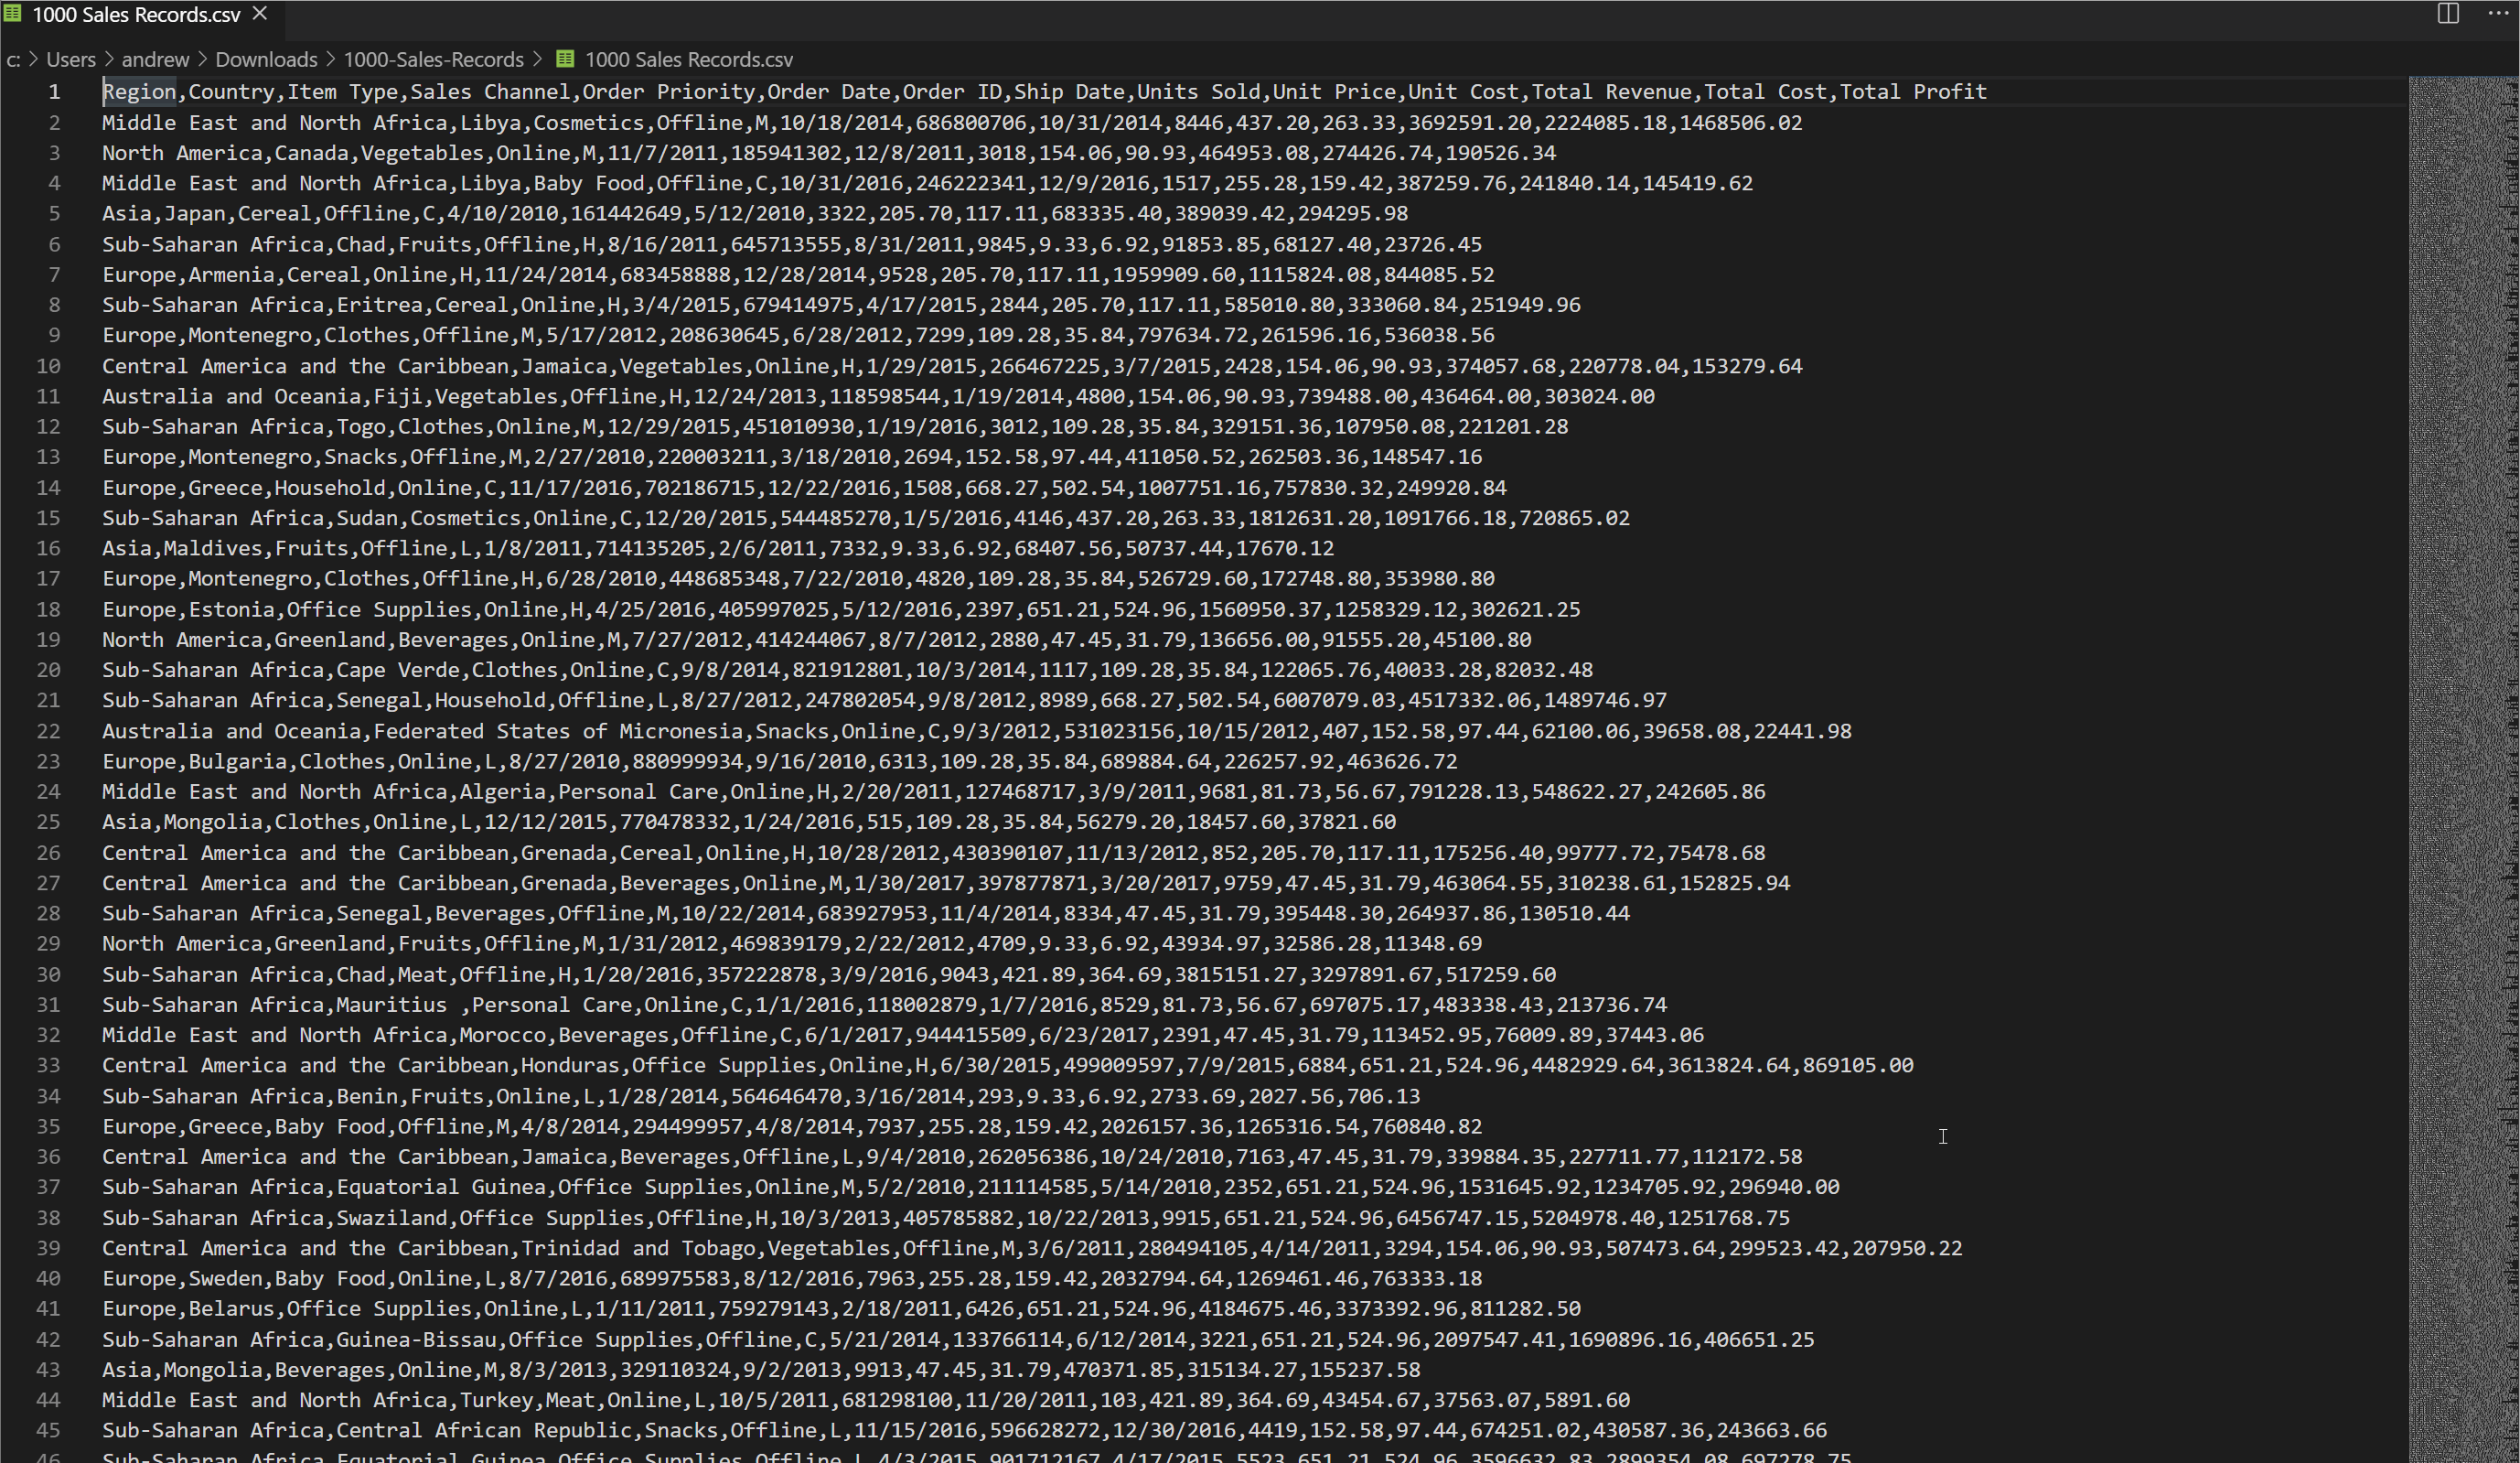Place cursor on 'Region' header word
The image size is (2520, 1463).
[x=139, y=92]
